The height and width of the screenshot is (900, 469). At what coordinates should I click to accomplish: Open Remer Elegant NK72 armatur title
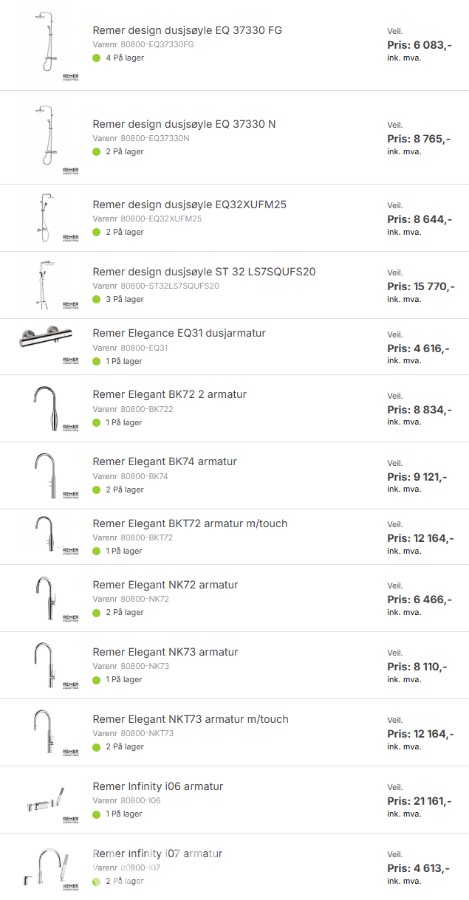165,585
